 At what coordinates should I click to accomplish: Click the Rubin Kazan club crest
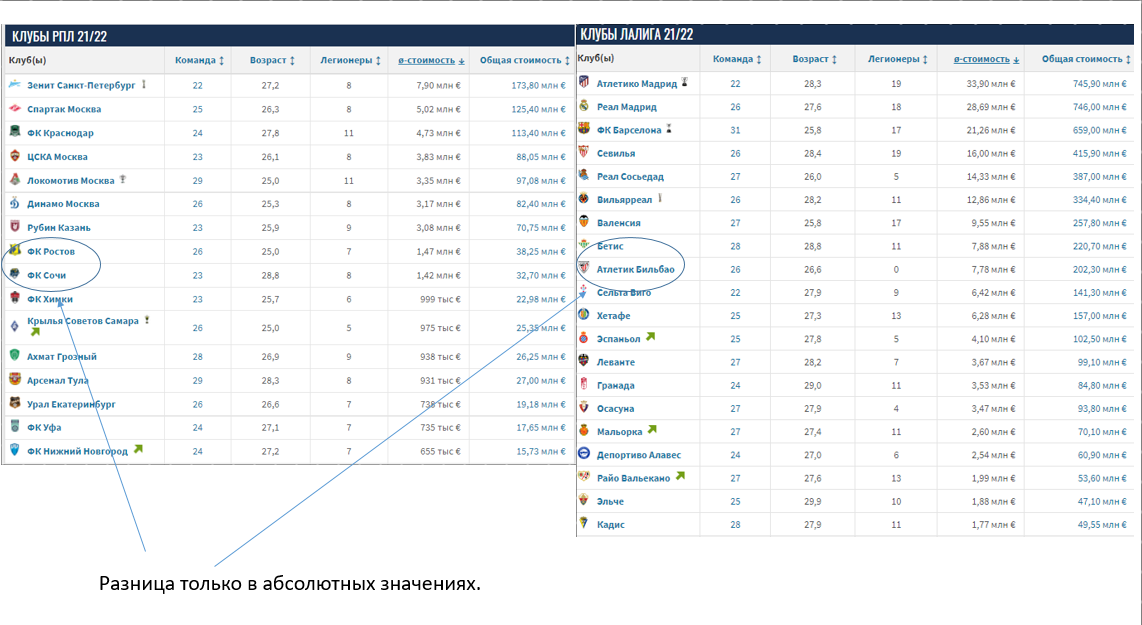[15, 227]
